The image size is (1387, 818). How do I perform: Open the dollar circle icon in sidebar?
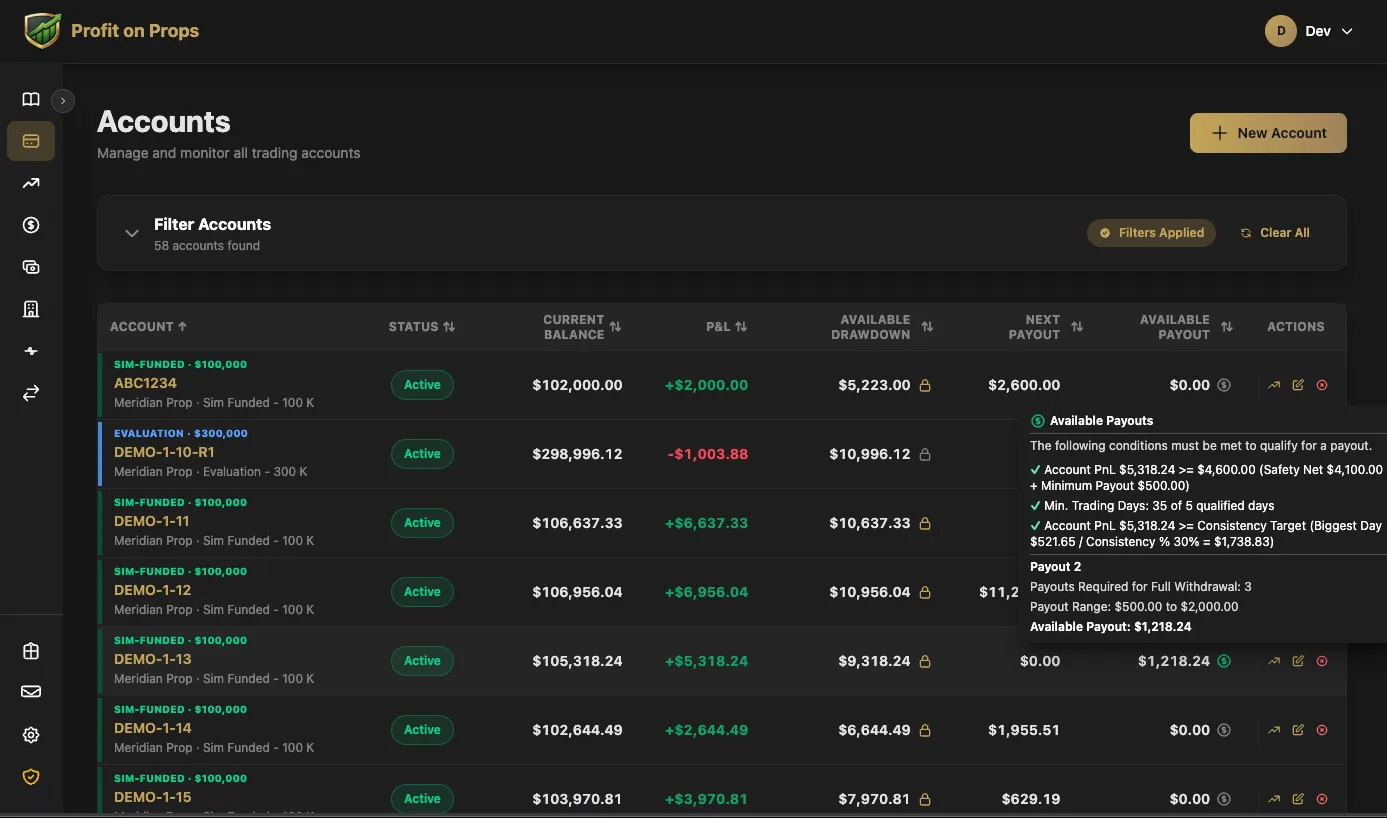point(31,225)
